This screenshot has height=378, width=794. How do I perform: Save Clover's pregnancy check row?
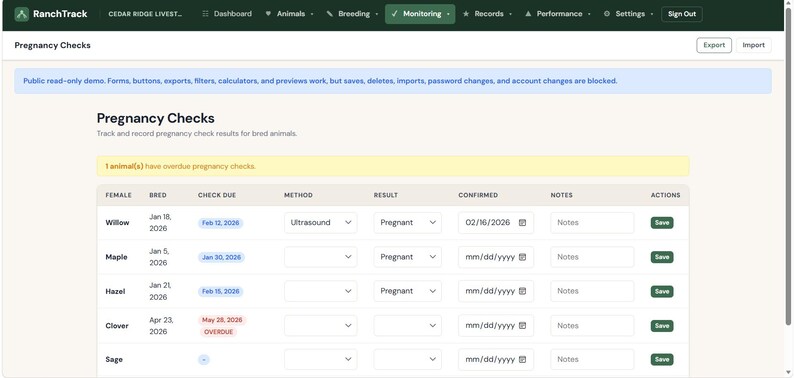click(x=662, y=326)
